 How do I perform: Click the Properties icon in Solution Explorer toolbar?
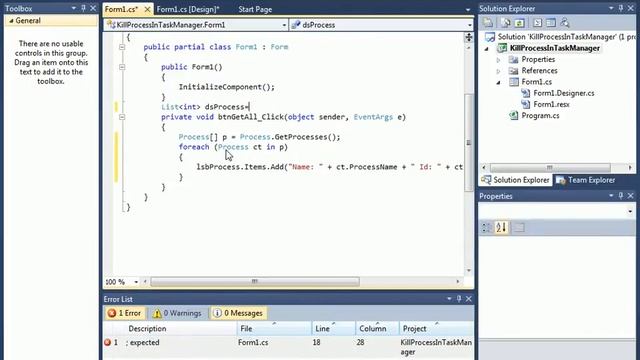488,23
